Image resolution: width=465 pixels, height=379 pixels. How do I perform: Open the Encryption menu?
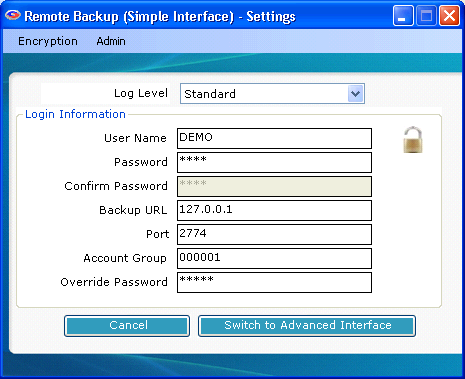pos(48,41)
